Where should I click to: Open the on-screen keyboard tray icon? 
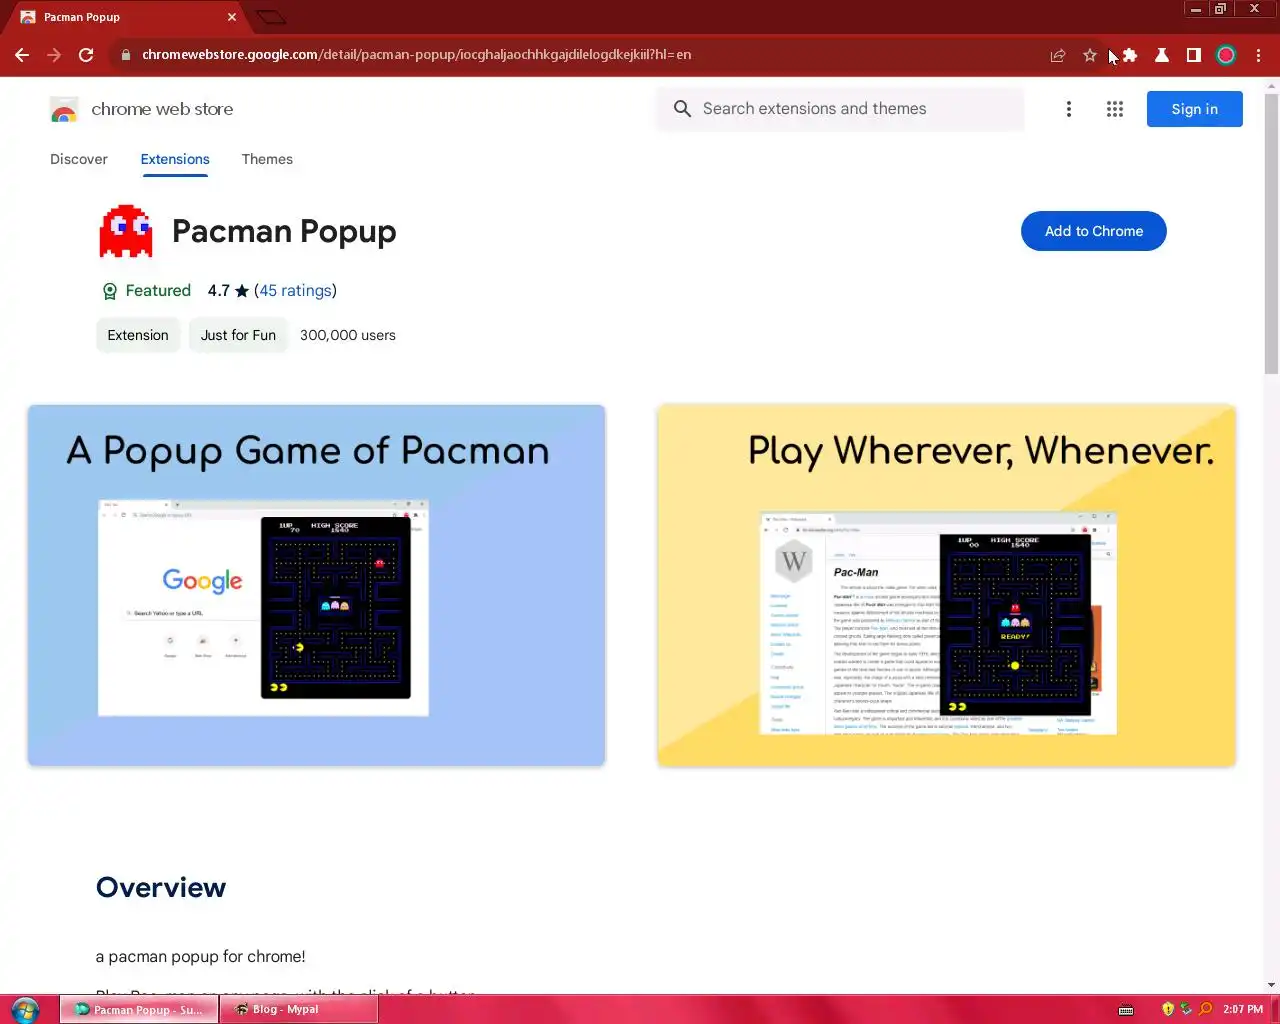coord(1126,1010)
